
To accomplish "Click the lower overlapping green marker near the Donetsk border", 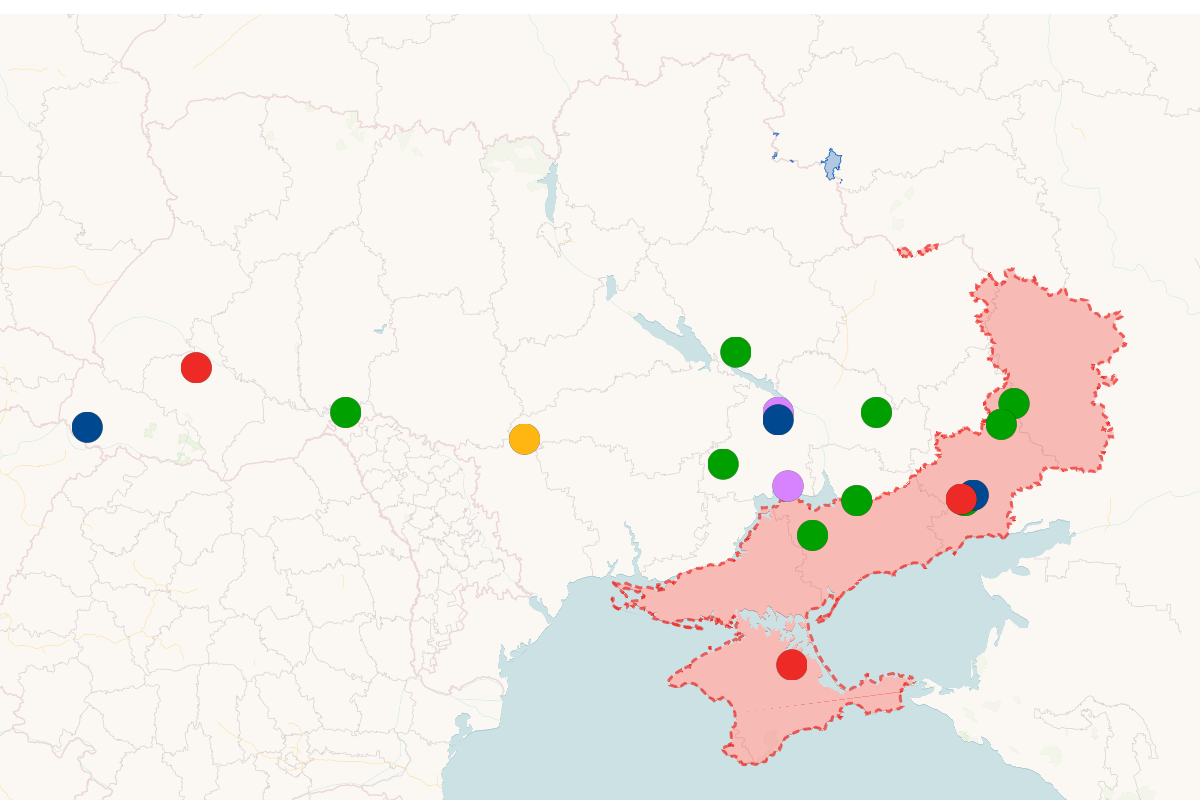I will (x=1002, y=424).
